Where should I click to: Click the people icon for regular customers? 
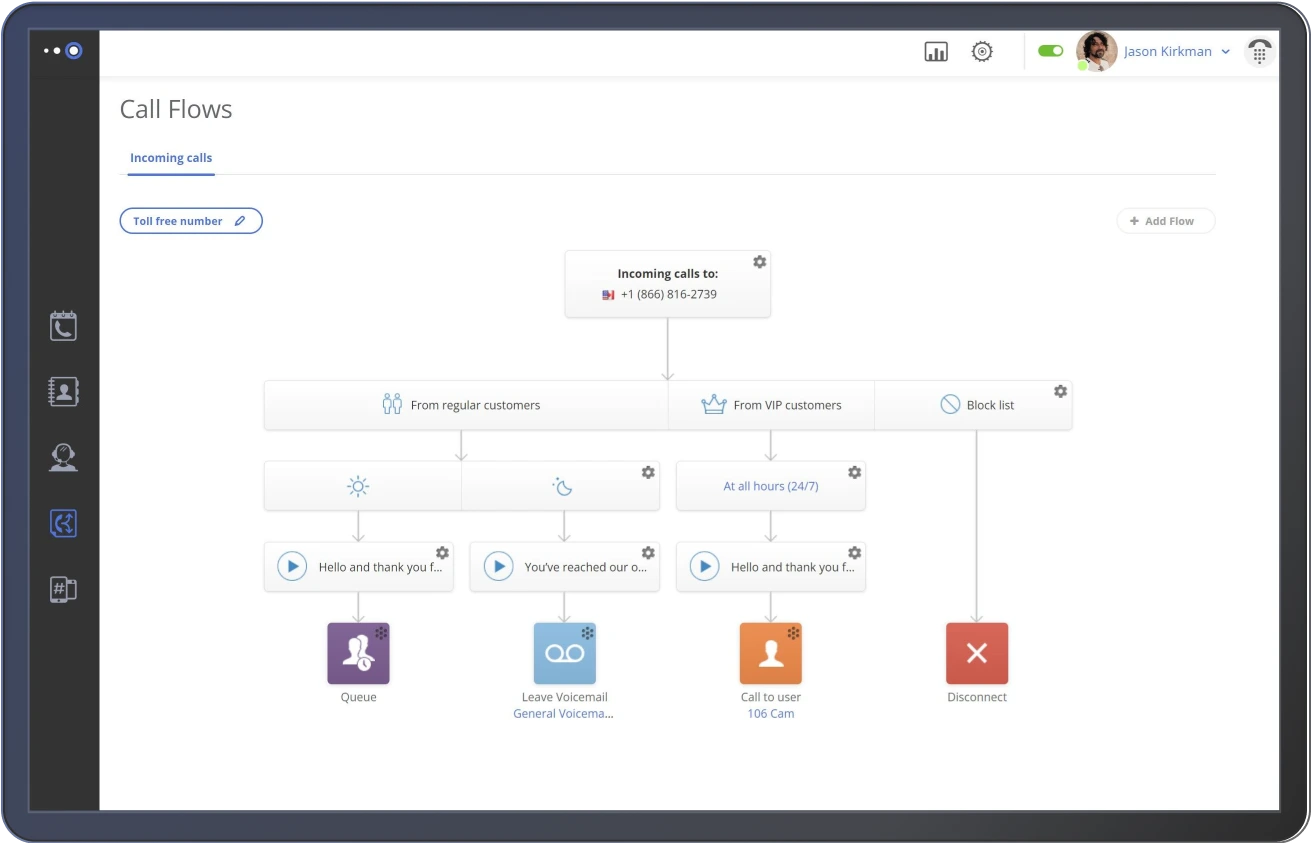coord(392,405)
